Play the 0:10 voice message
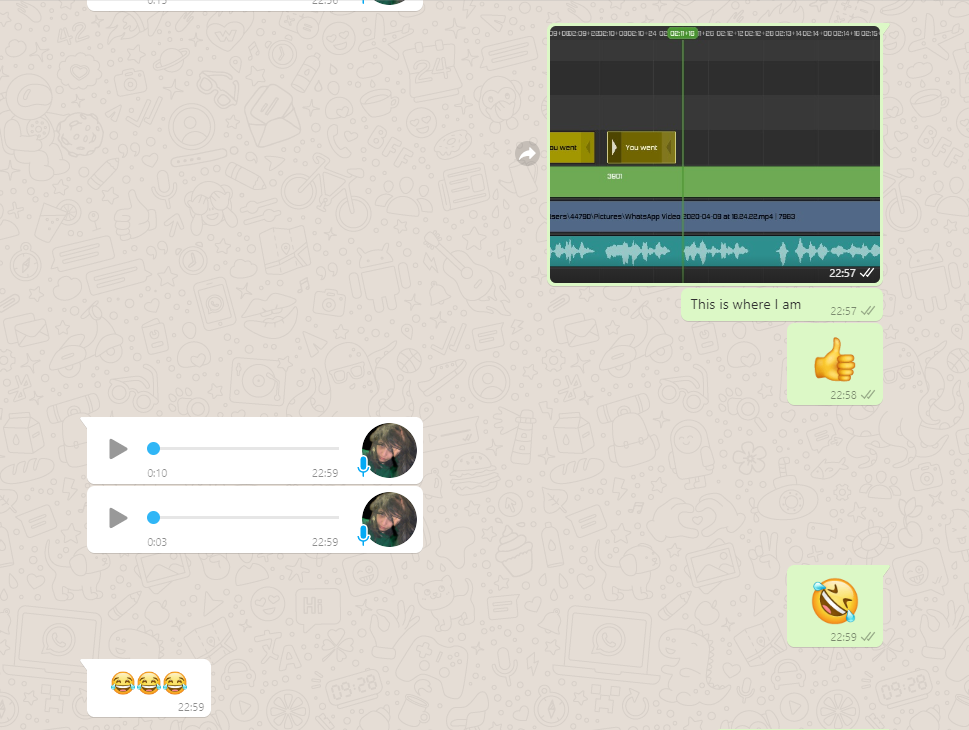 (118, 449)
